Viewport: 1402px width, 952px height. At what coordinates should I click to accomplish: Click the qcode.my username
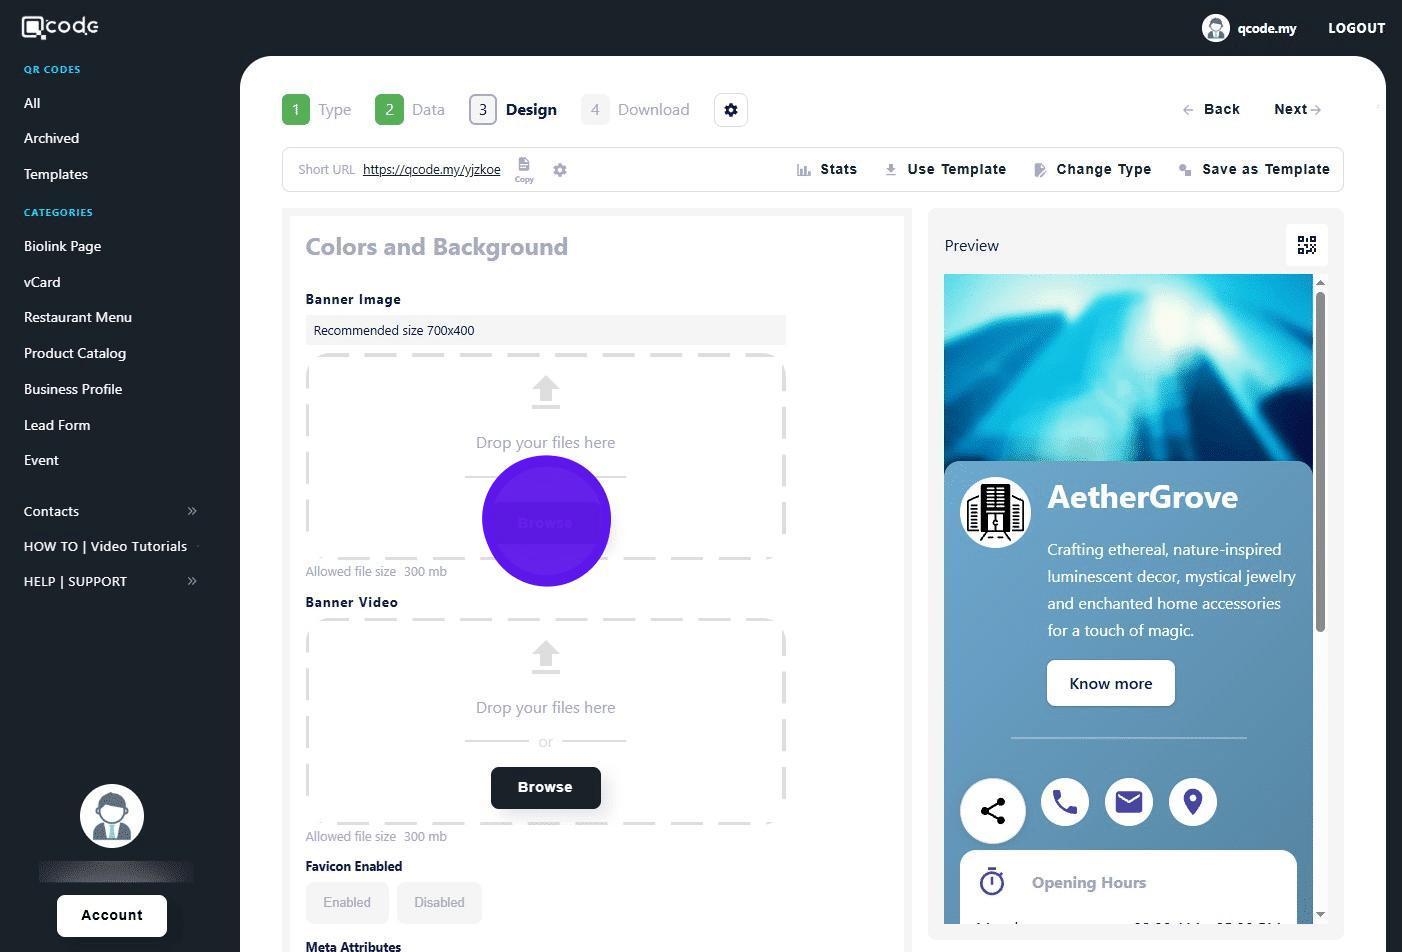coord(1267,28)
